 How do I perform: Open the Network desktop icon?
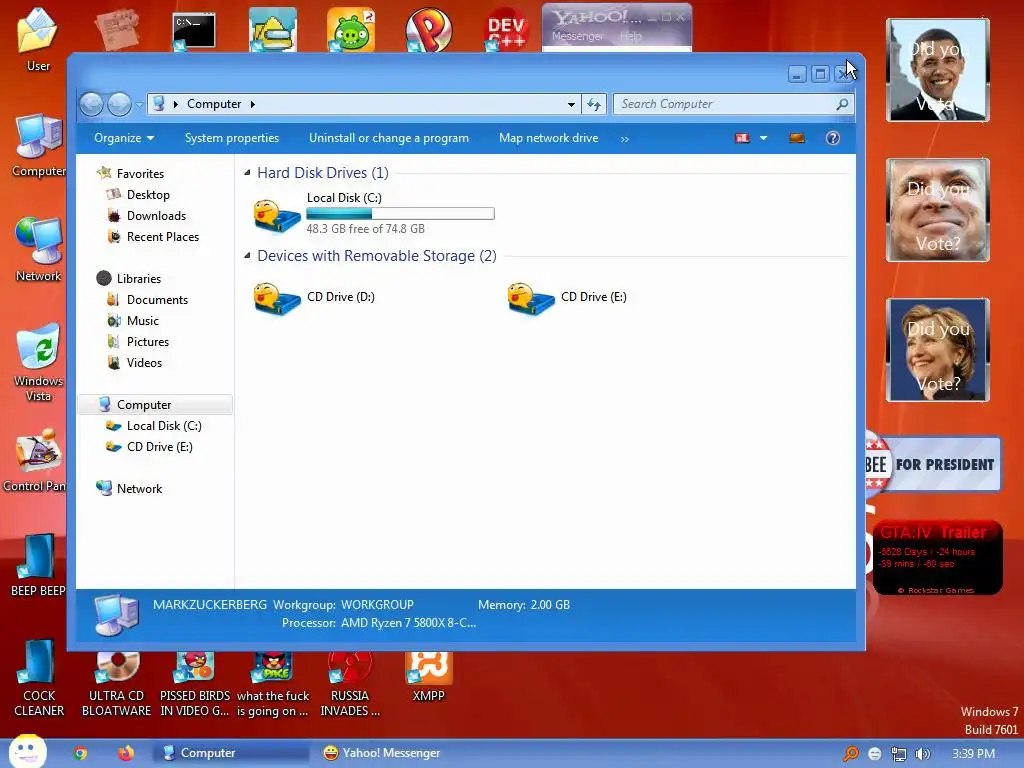click(39, 249)
